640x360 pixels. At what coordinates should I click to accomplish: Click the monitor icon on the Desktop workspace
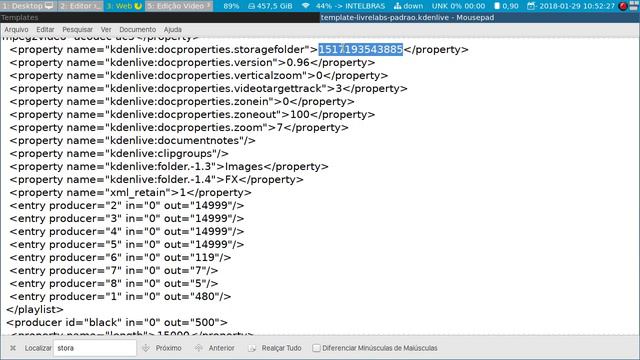tap(49, 6)
